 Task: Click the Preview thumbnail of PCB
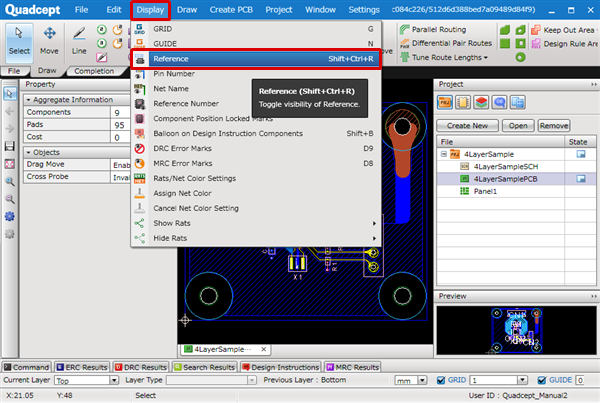point(516,330)
